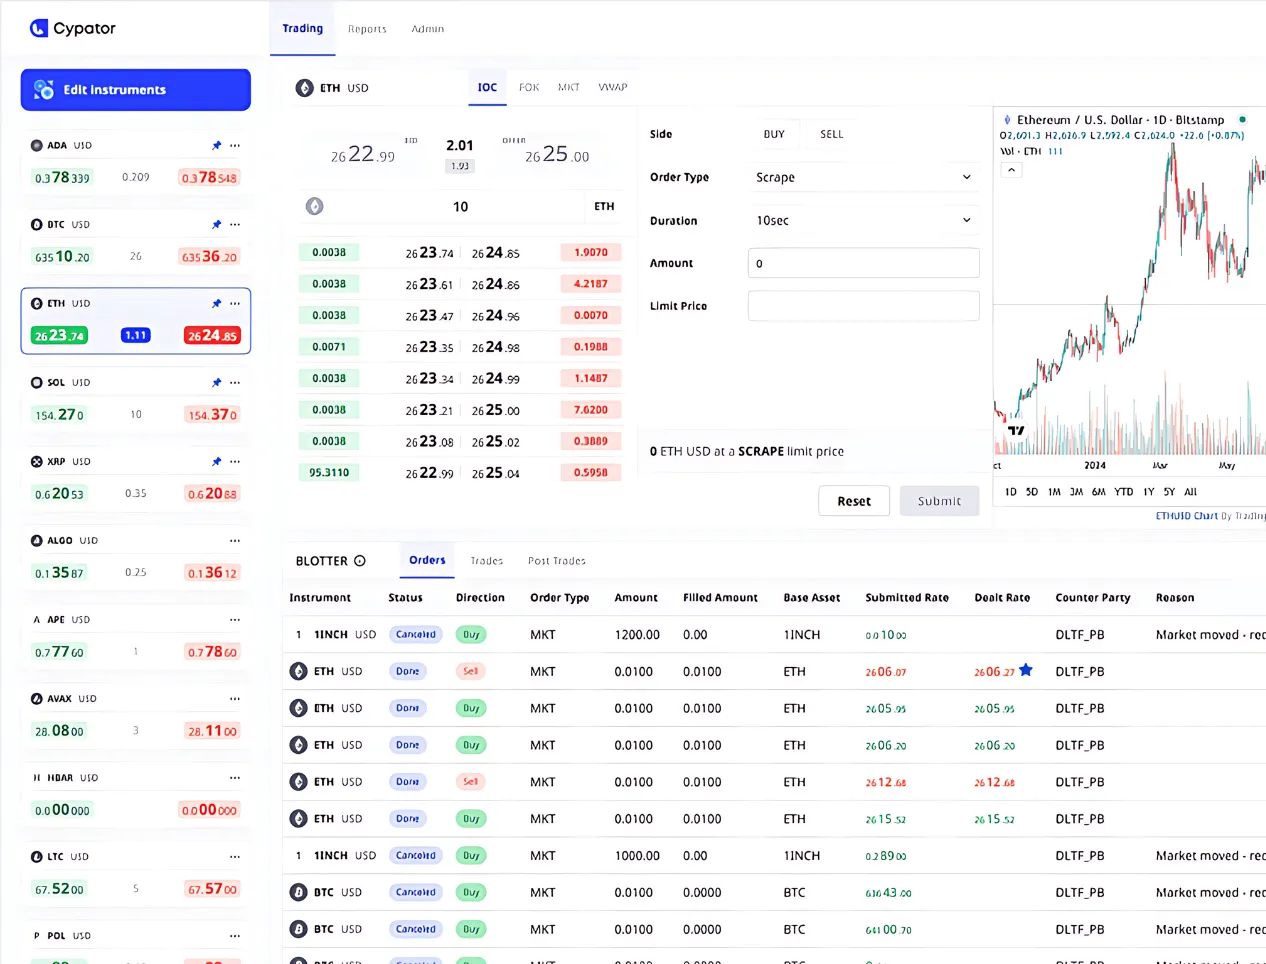Screen dimensions: 1266x964
Task: Click the XRP coin icon in sidebar
Action: (x=37, y=461)
